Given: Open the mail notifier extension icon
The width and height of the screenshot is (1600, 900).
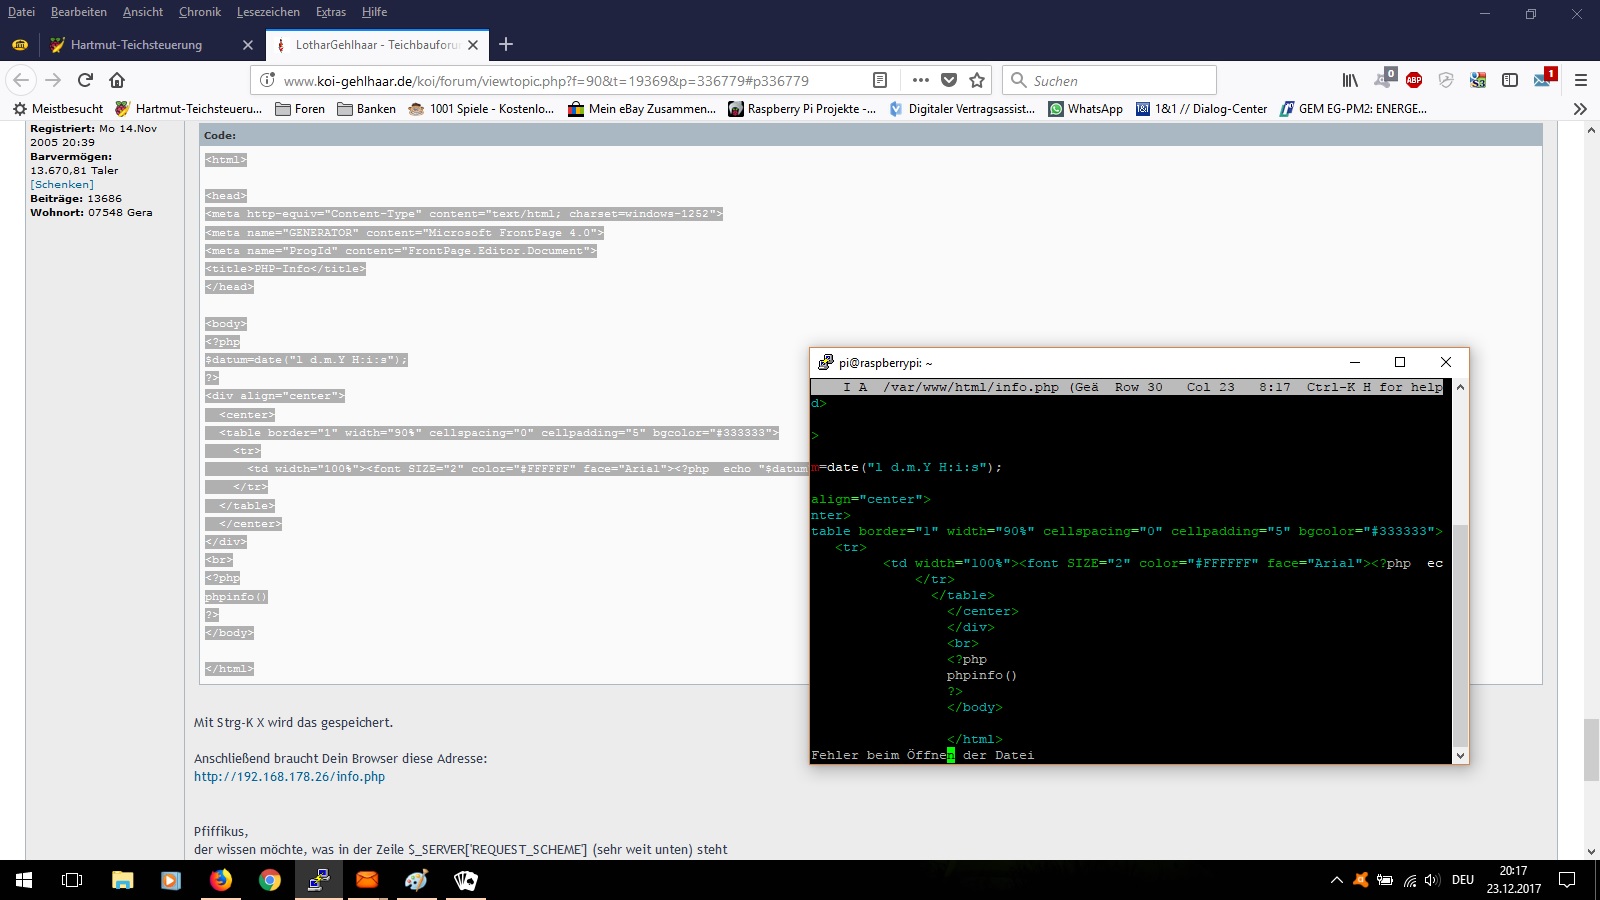Looking at the screenshot, I should [1543, 79].
